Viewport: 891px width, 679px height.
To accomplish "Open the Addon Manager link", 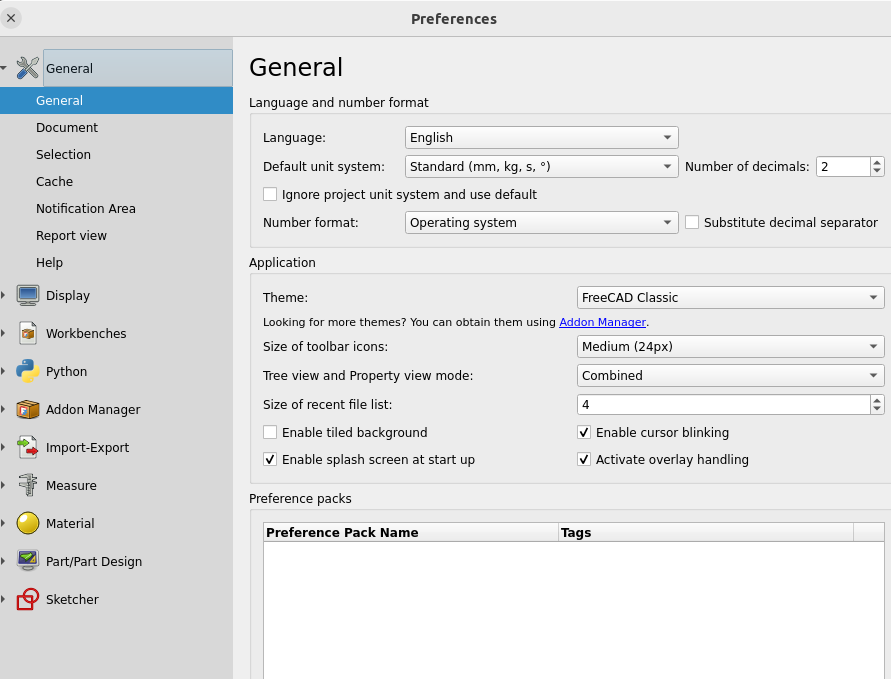I will click(x=602, y=322).
